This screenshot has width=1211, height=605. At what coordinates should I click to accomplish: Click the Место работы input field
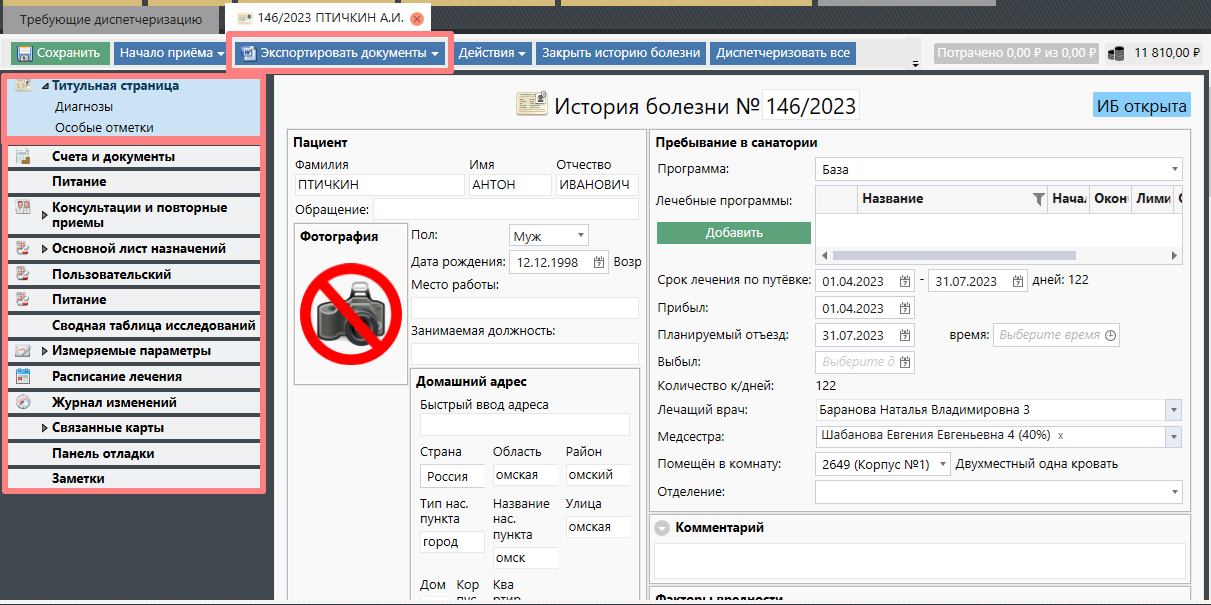[x=525, y=308]
